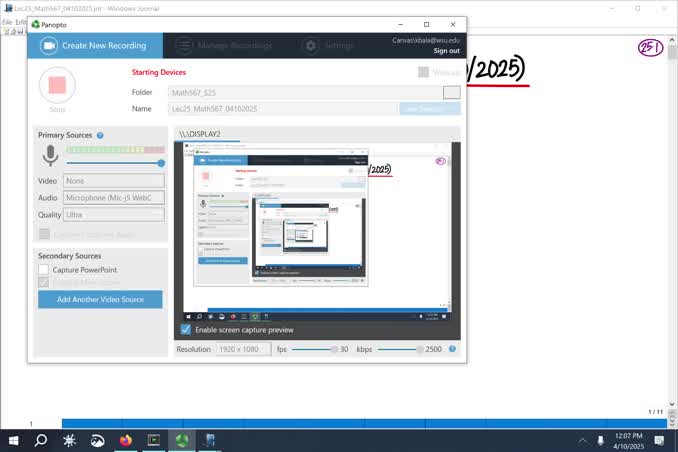678x452 pixels.
Task: Expand the Quality dropdown set to Ultra
Action: [114, 215]
